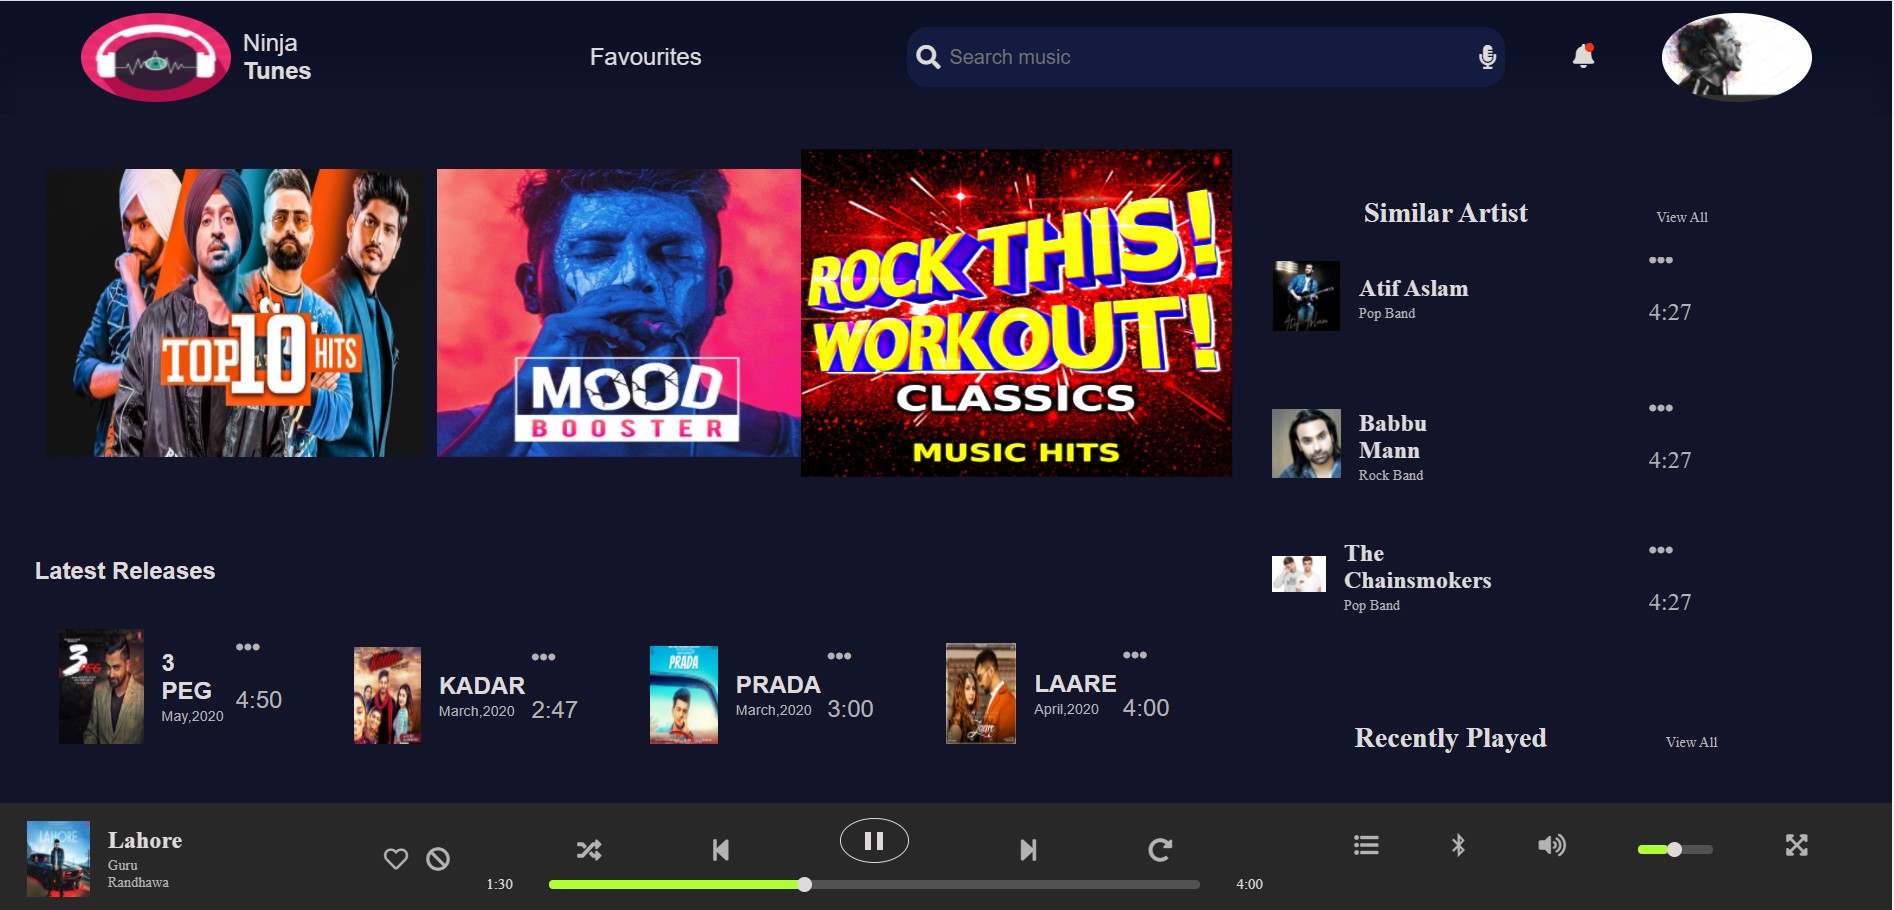
Task: Open the notifications bell
Action: (x=1583, y=55)
